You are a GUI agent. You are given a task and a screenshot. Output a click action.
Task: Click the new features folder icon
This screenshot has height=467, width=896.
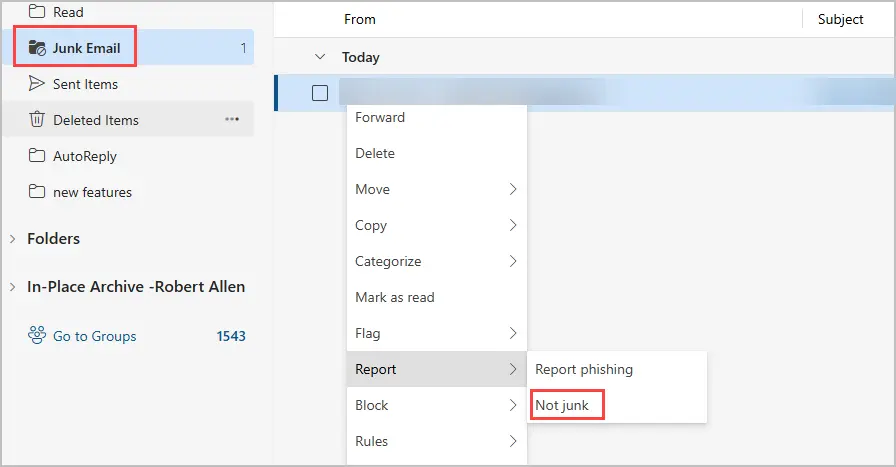[37, 192]
